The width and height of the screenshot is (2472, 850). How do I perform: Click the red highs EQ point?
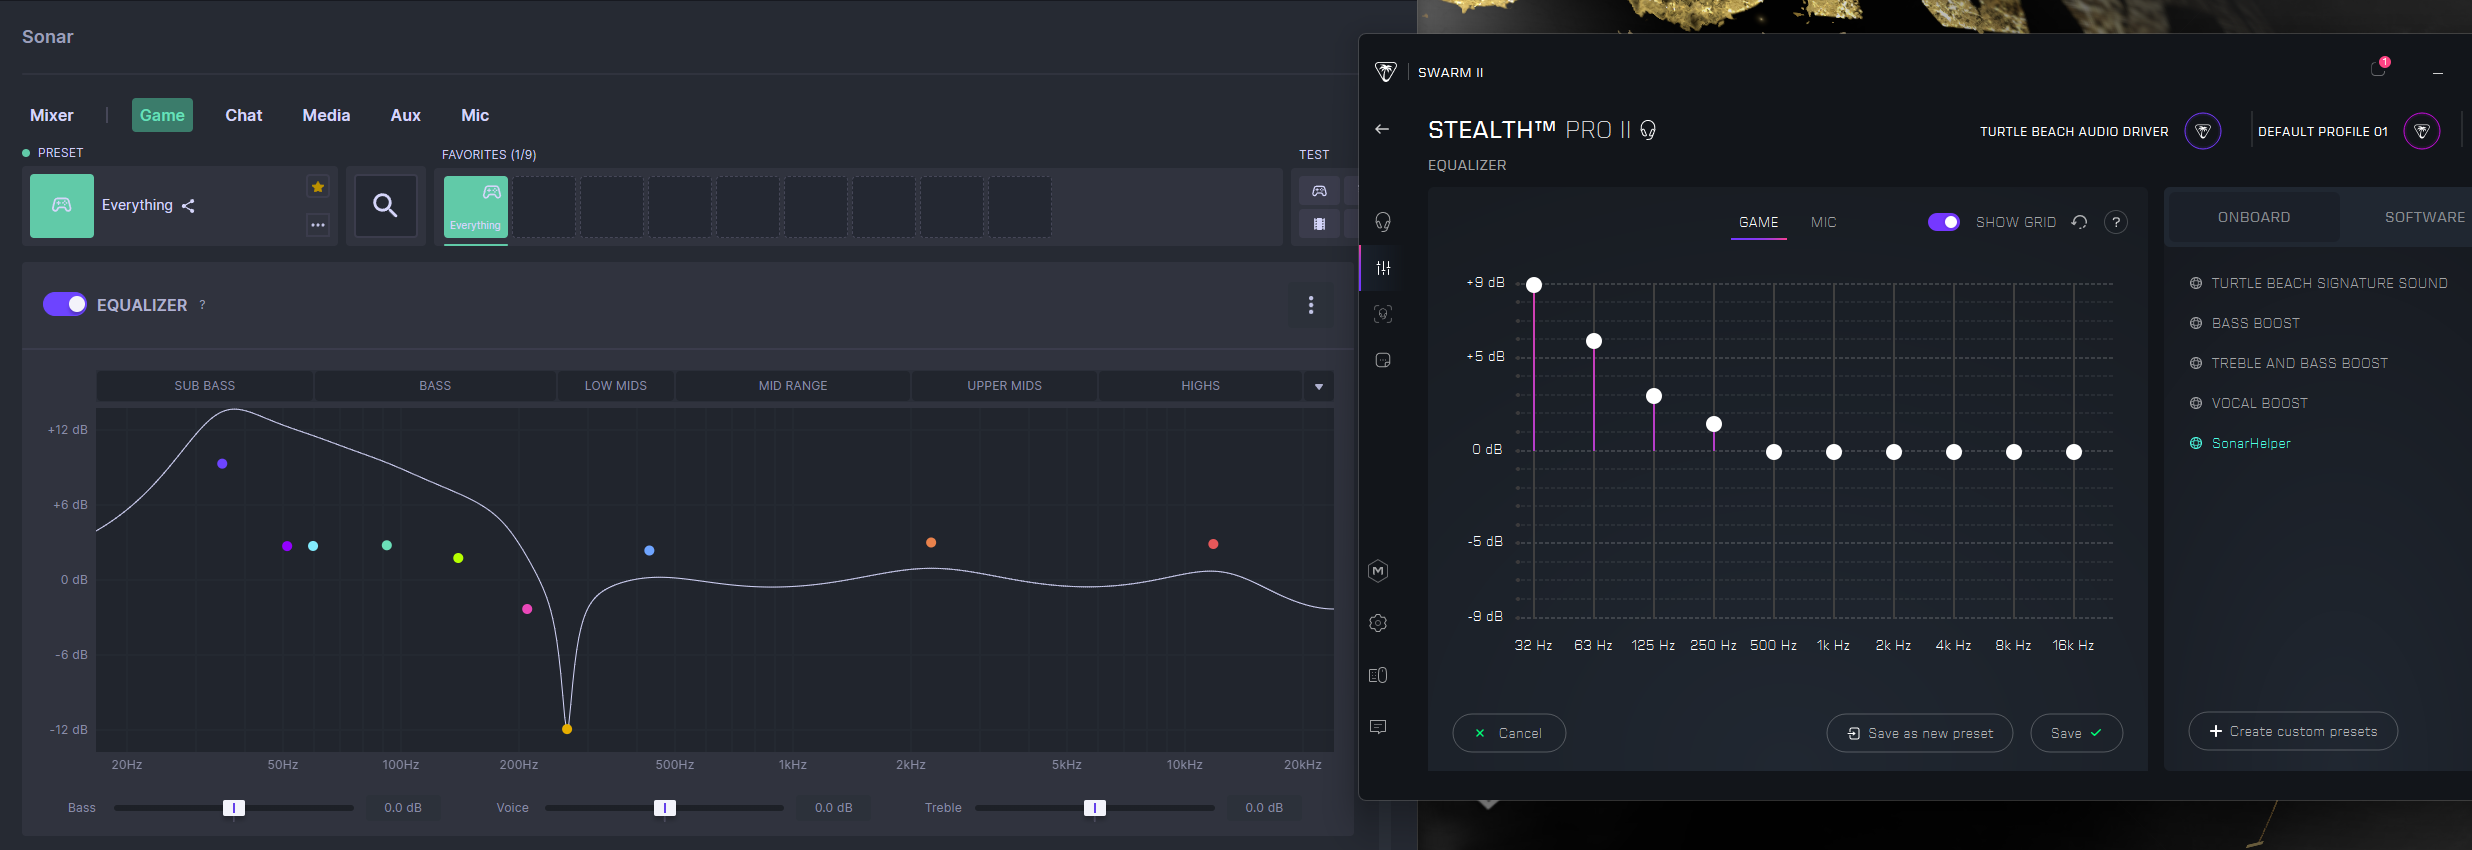1213,544
